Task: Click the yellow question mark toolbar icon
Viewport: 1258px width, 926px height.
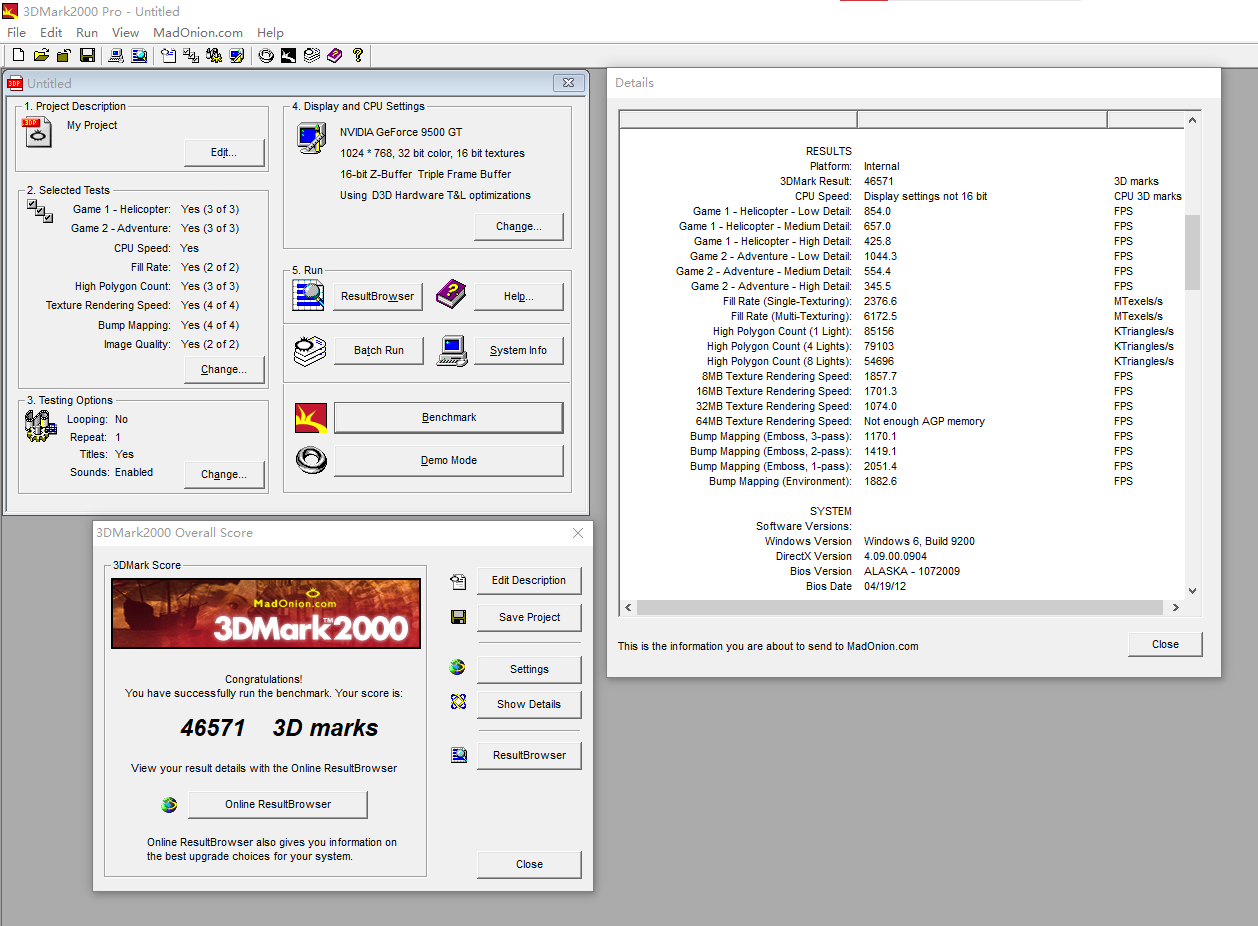Action: click(x=357, y=56)
